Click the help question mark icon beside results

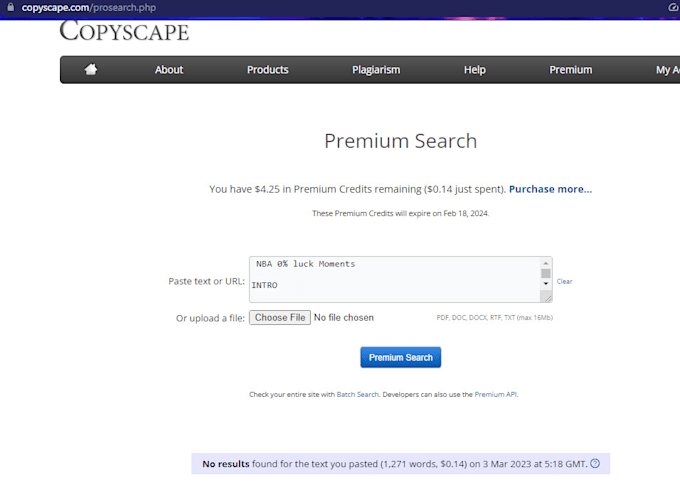[x=595, y=463]
